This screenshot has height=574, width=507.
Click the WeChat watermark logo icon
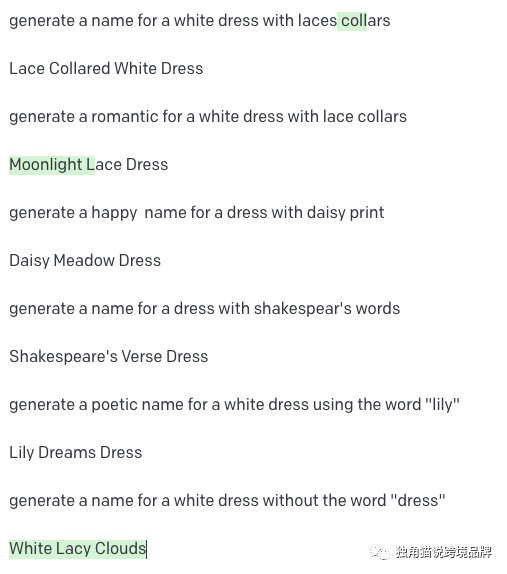click(380, 552)
